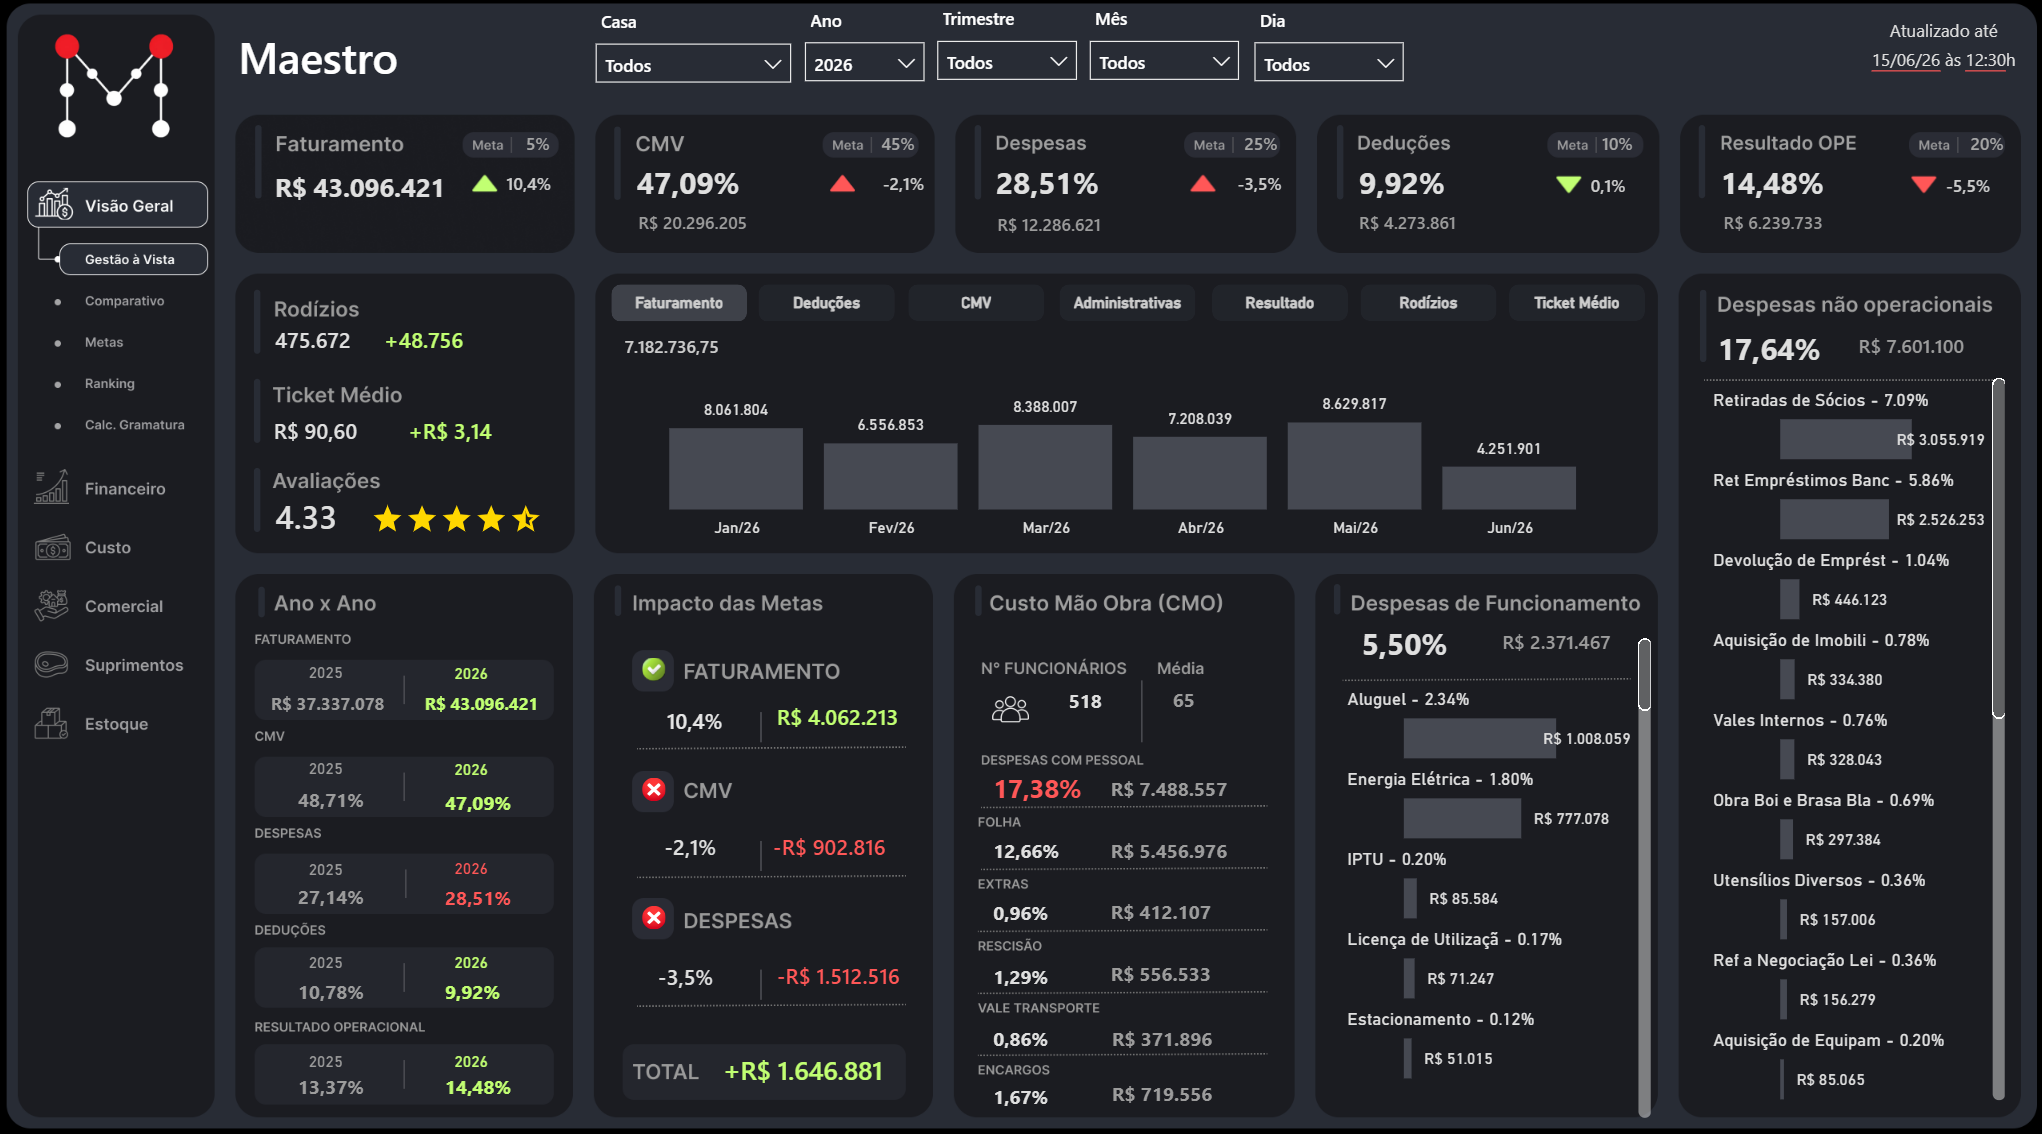2042x1134 pixels.
Task: Open the Custo section label
Action: pyautogui.click(x=108, y=547)
